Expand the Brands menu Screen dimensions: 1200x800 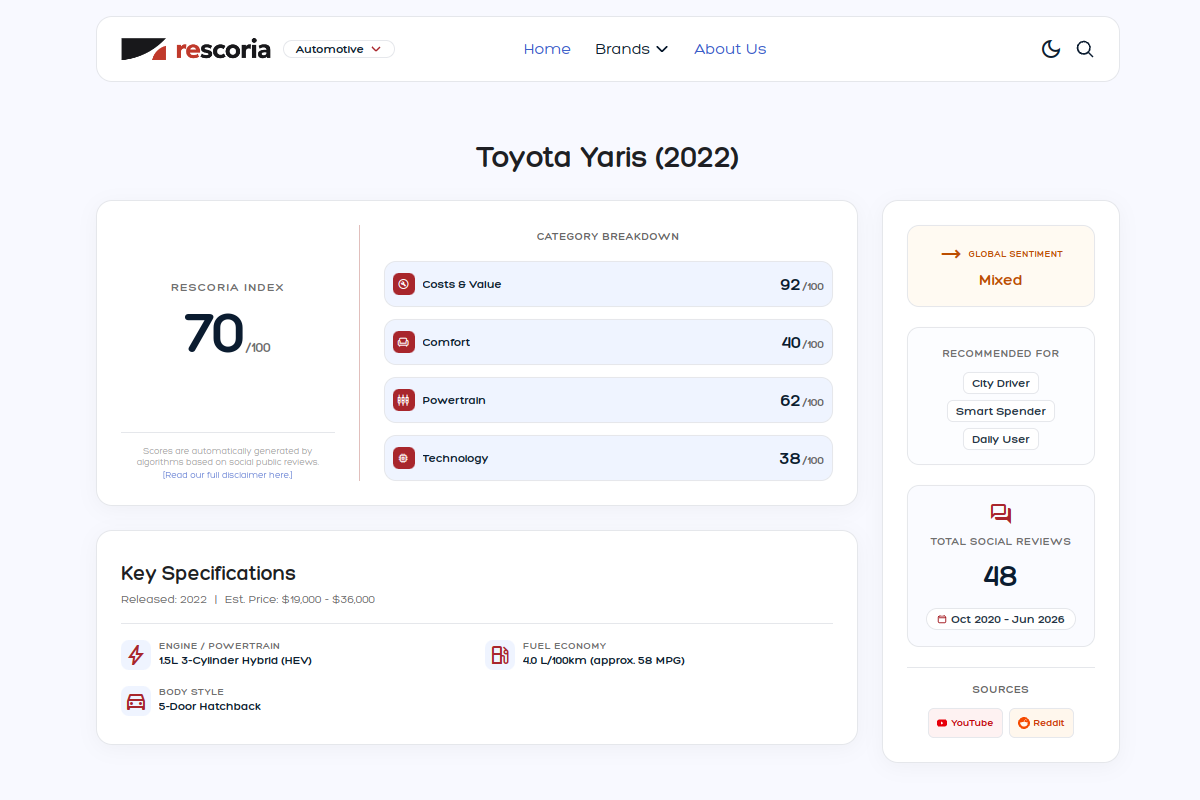point(631,49)
